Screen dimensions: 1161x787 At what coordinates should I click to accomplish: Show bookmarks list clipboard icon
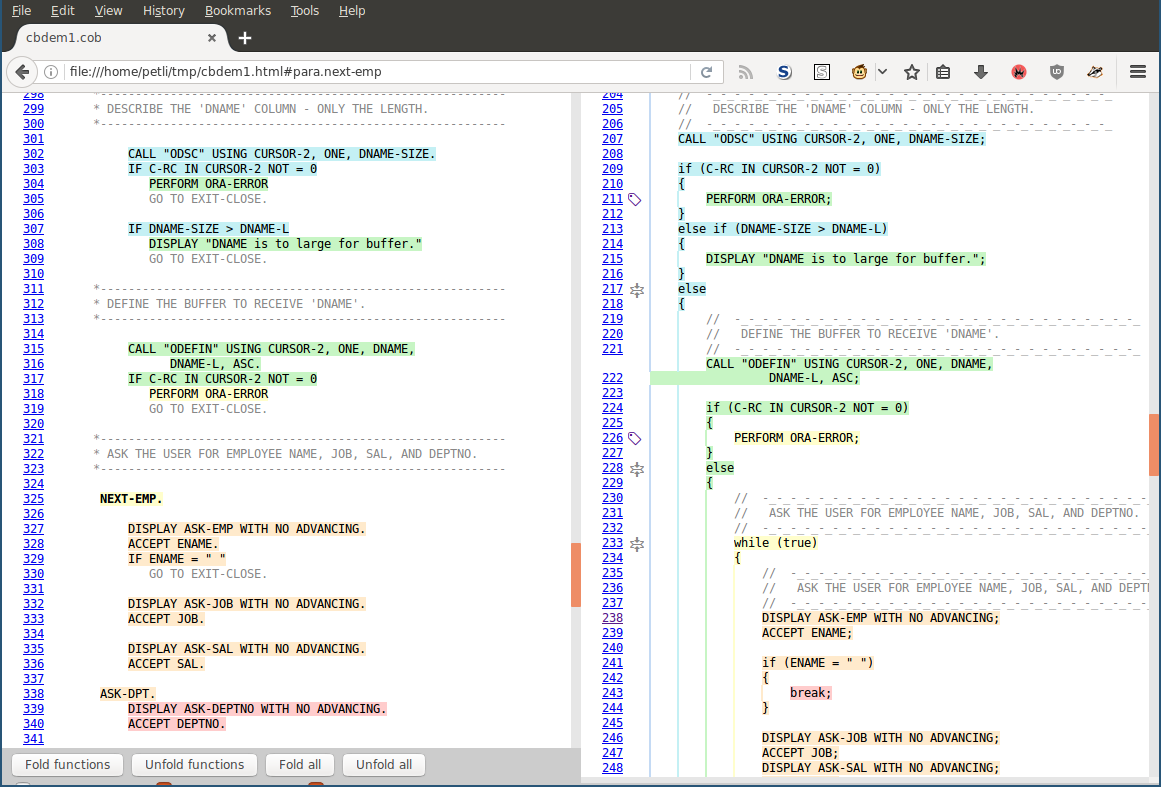tap(943, 72)
